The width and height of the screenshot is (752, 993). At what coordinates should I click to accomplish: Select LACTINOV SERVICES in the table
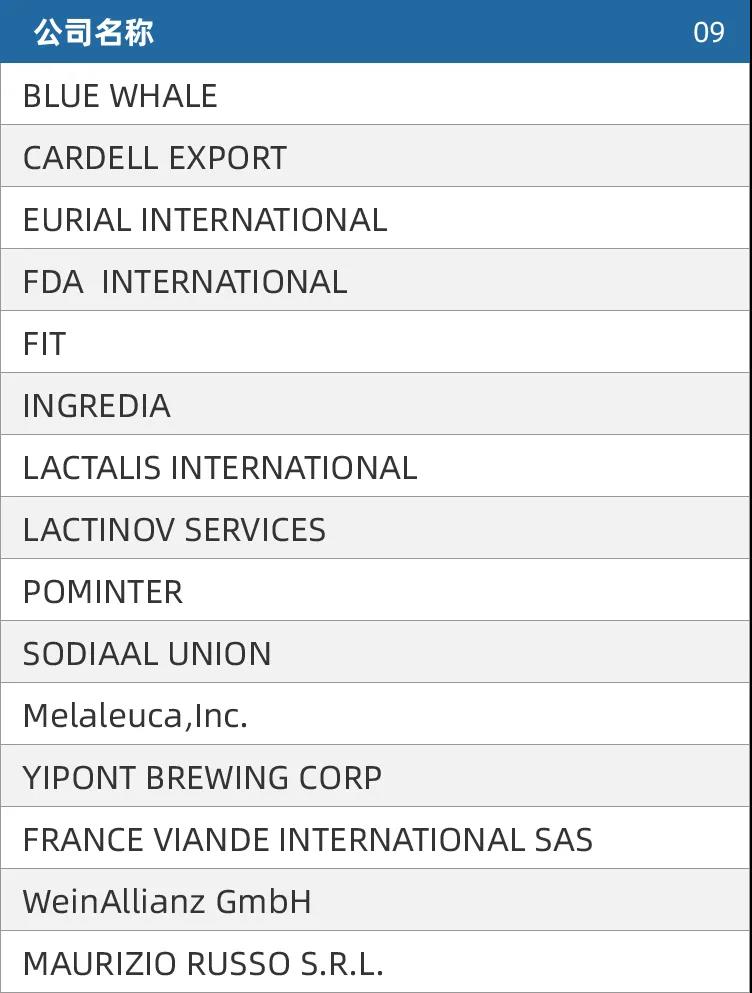coord(375,529)
